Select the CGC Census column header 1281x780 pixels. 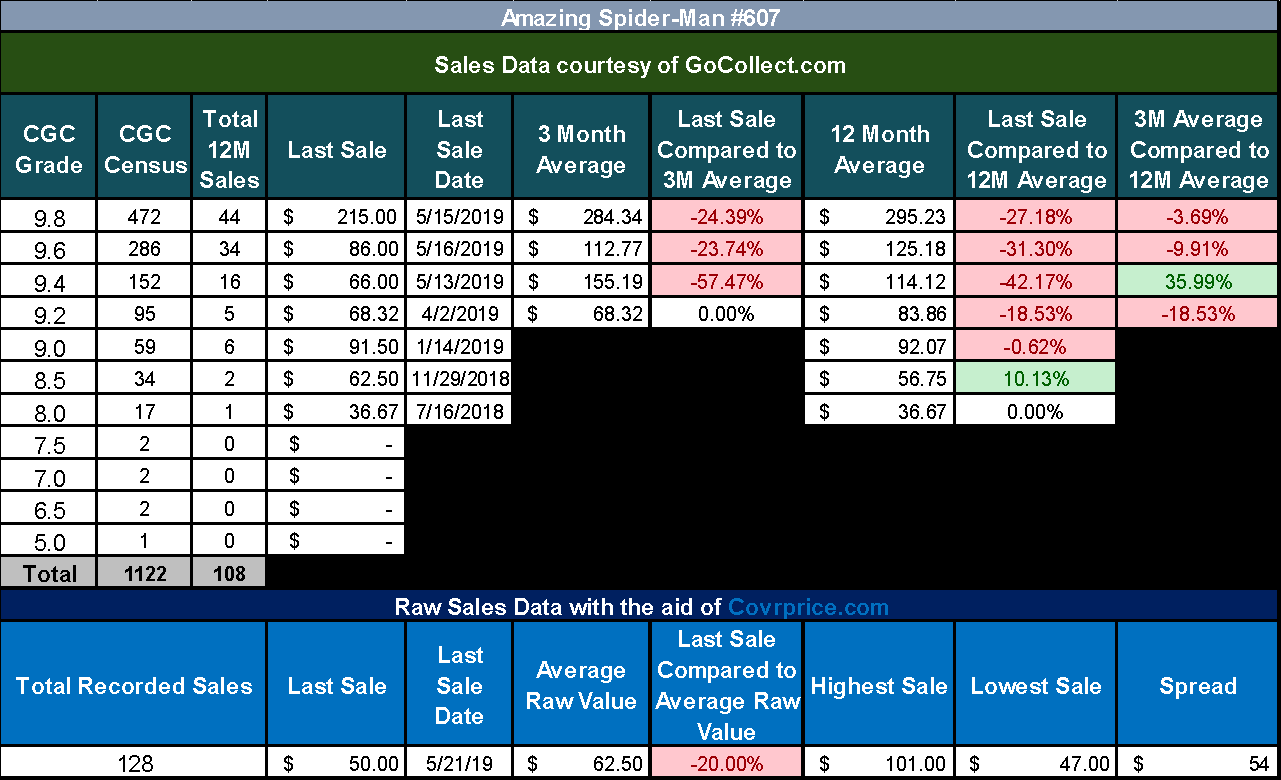pos(145,149)
